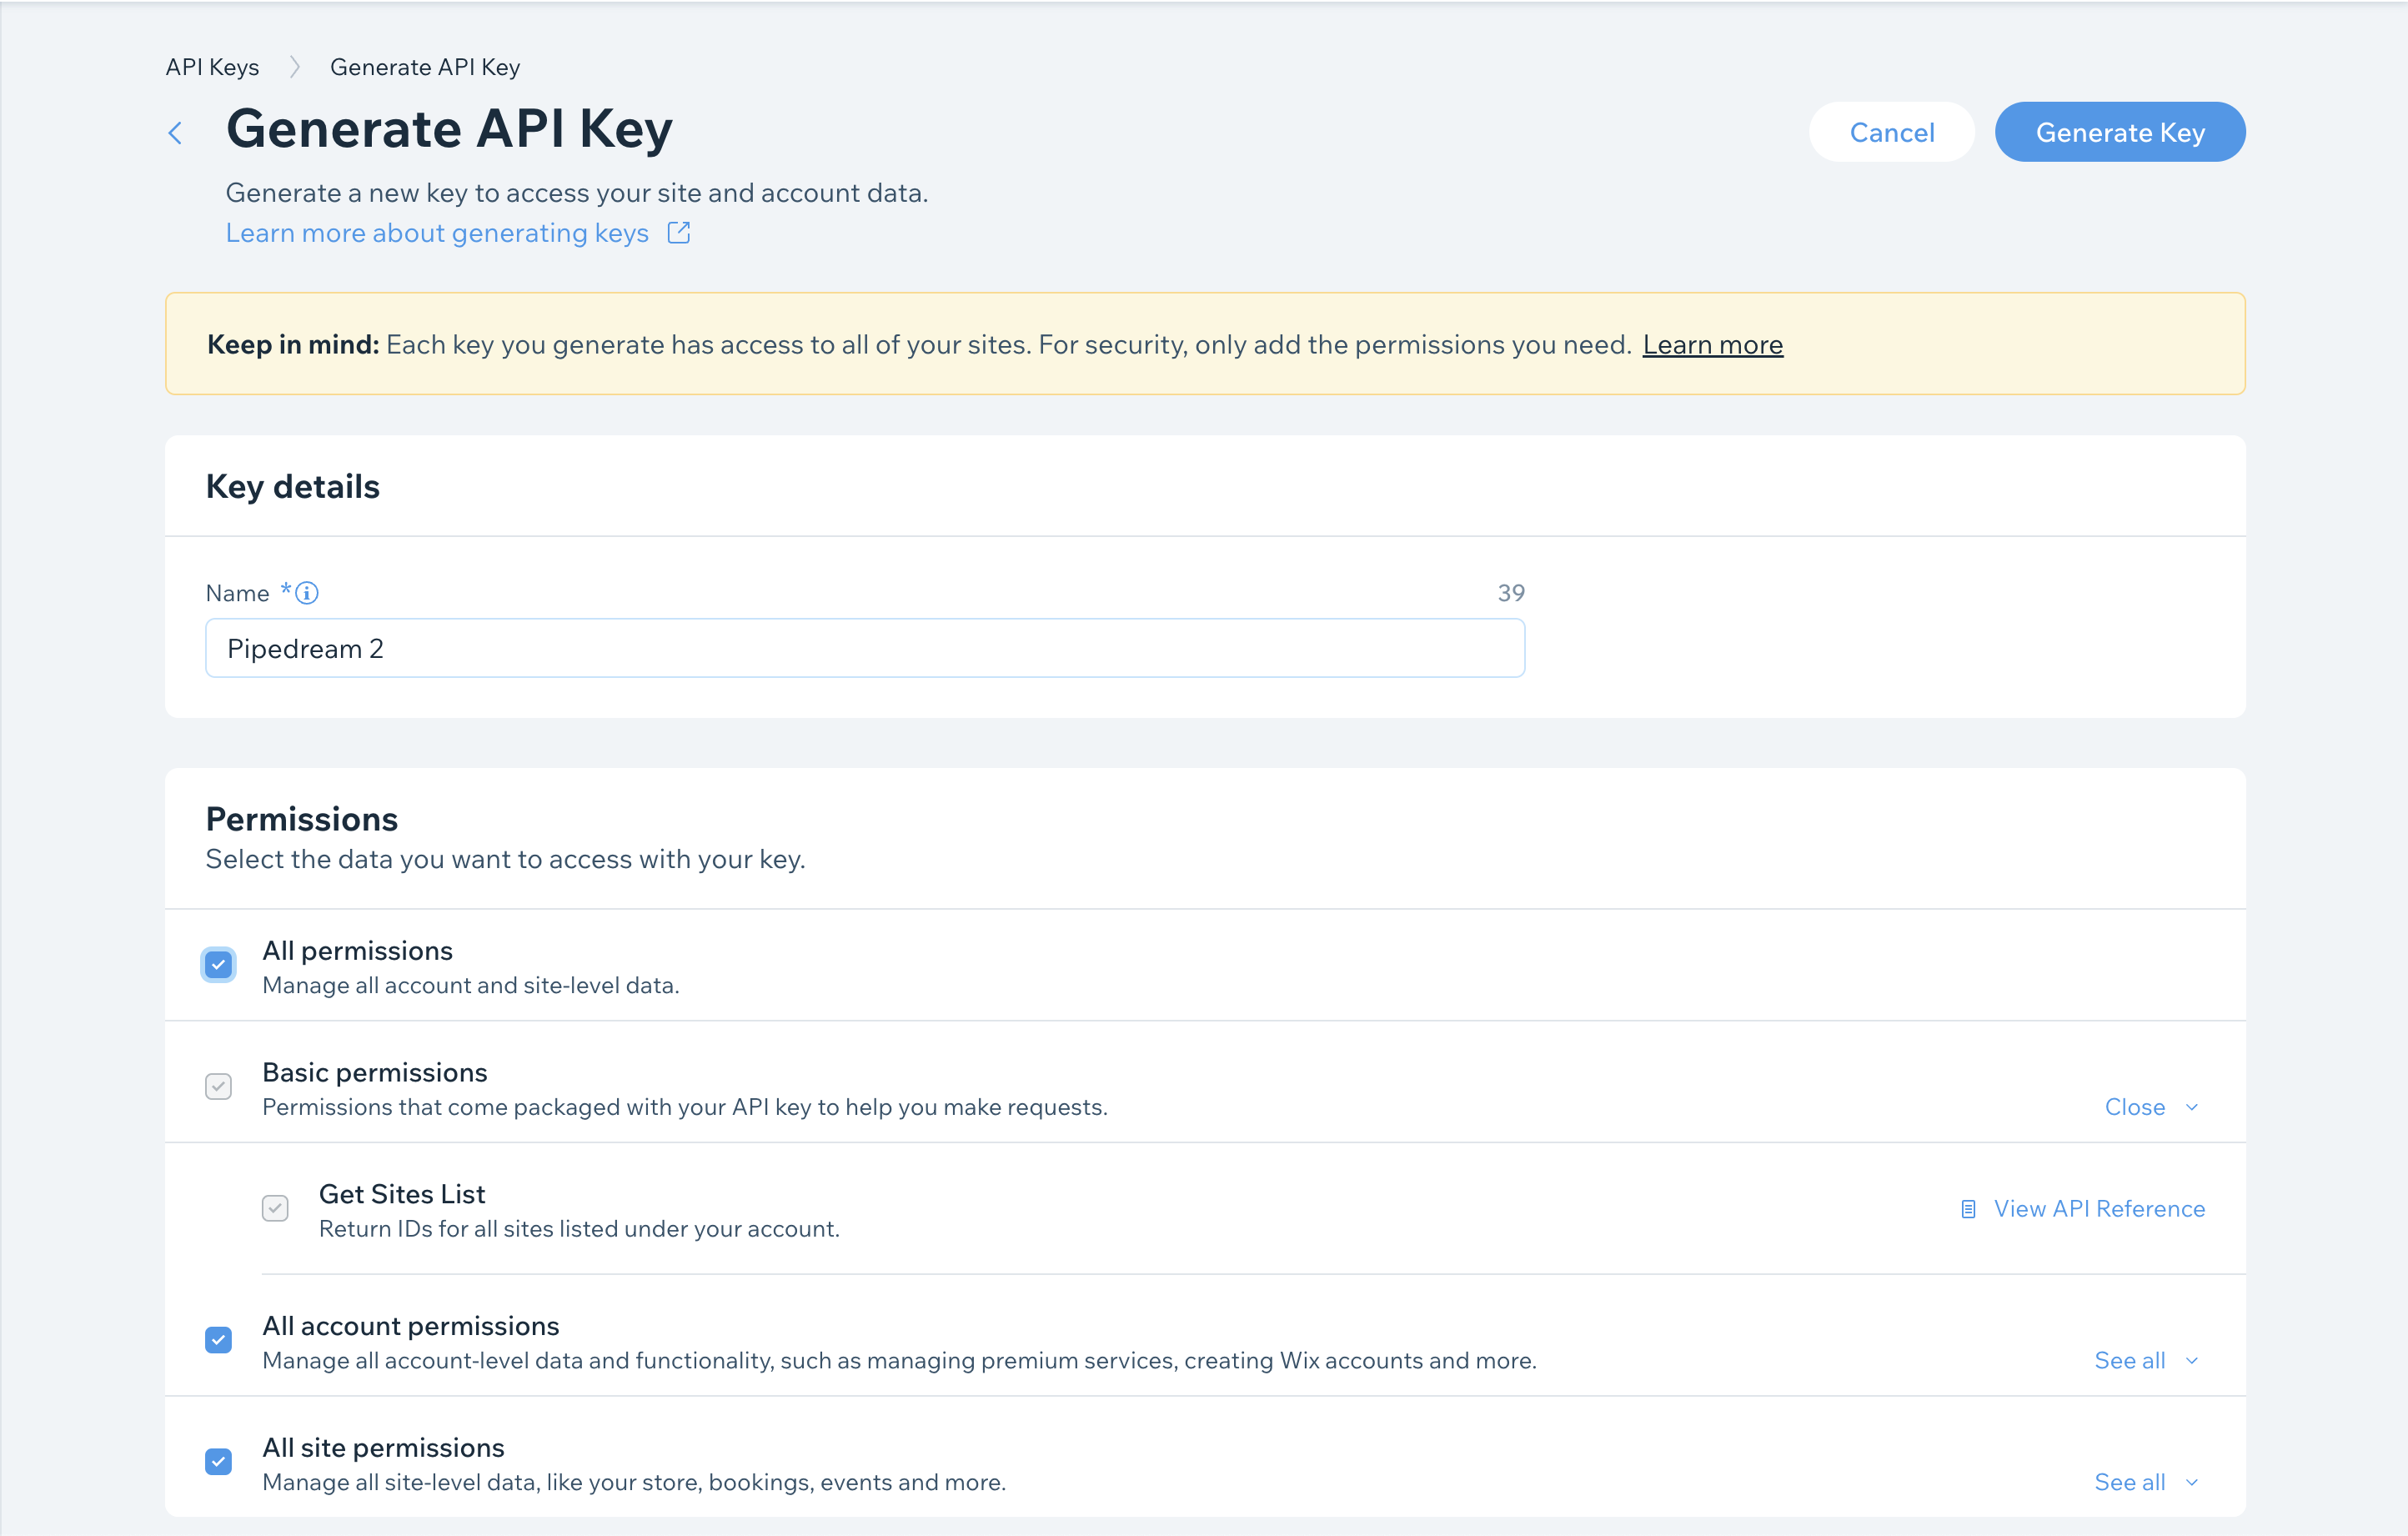
Task: Click the info icon next to Name
Action: pos(307,592)
